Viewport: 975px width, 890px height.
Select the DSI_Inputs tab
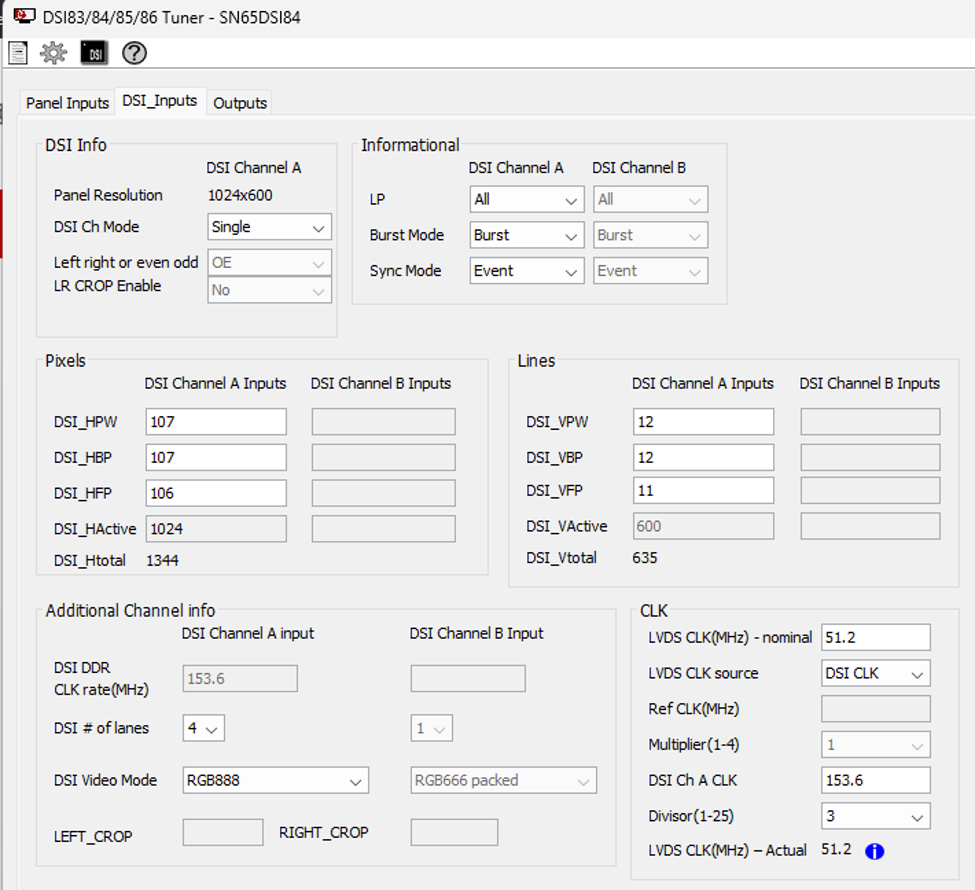[x=160, y=101]
